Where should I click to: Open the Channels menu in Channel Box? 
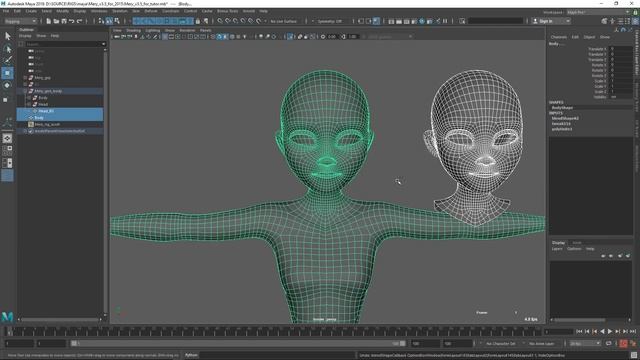(559, 37)
